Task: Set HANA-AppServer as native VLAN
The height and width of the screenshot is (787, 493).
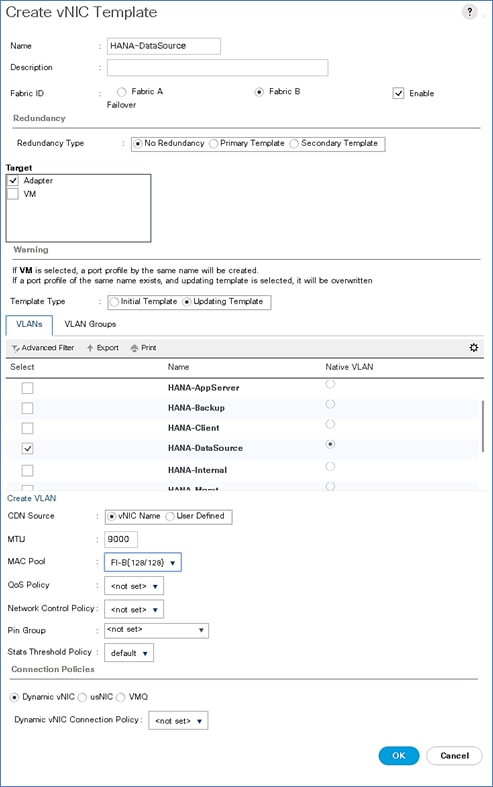Action: 330,384
